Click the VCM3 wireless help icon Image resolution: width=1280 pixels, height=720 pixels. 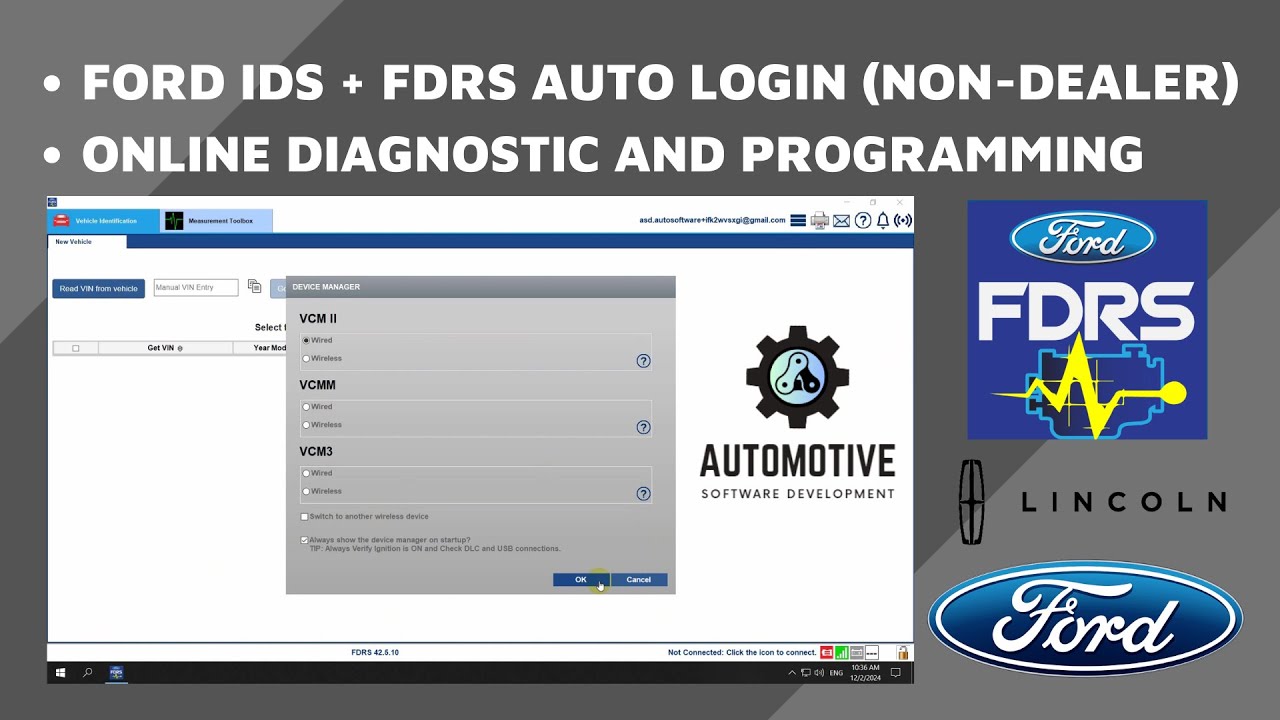click(643, 493)
